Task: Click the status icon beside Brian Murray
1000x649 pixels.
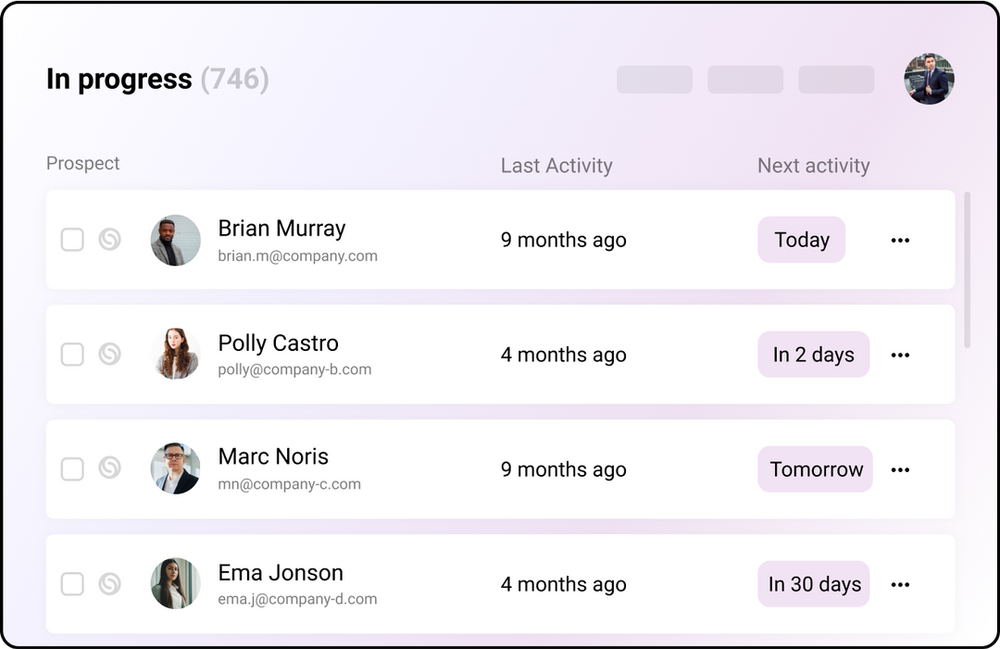Action: (109, 240)
